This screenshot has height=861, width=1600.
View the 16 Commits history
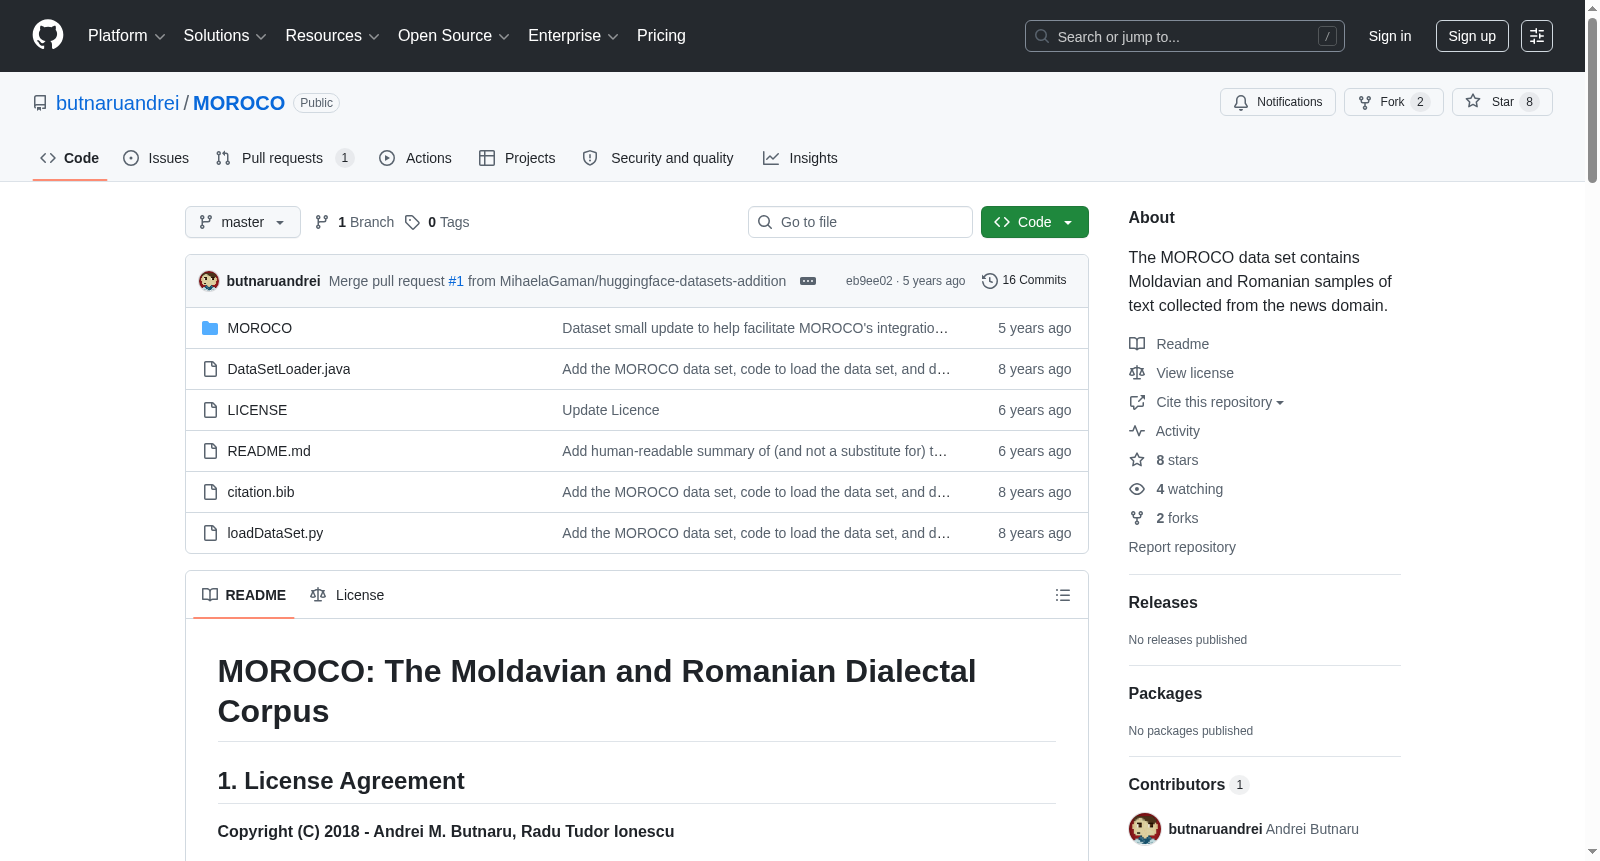[x=1024, y=281]
